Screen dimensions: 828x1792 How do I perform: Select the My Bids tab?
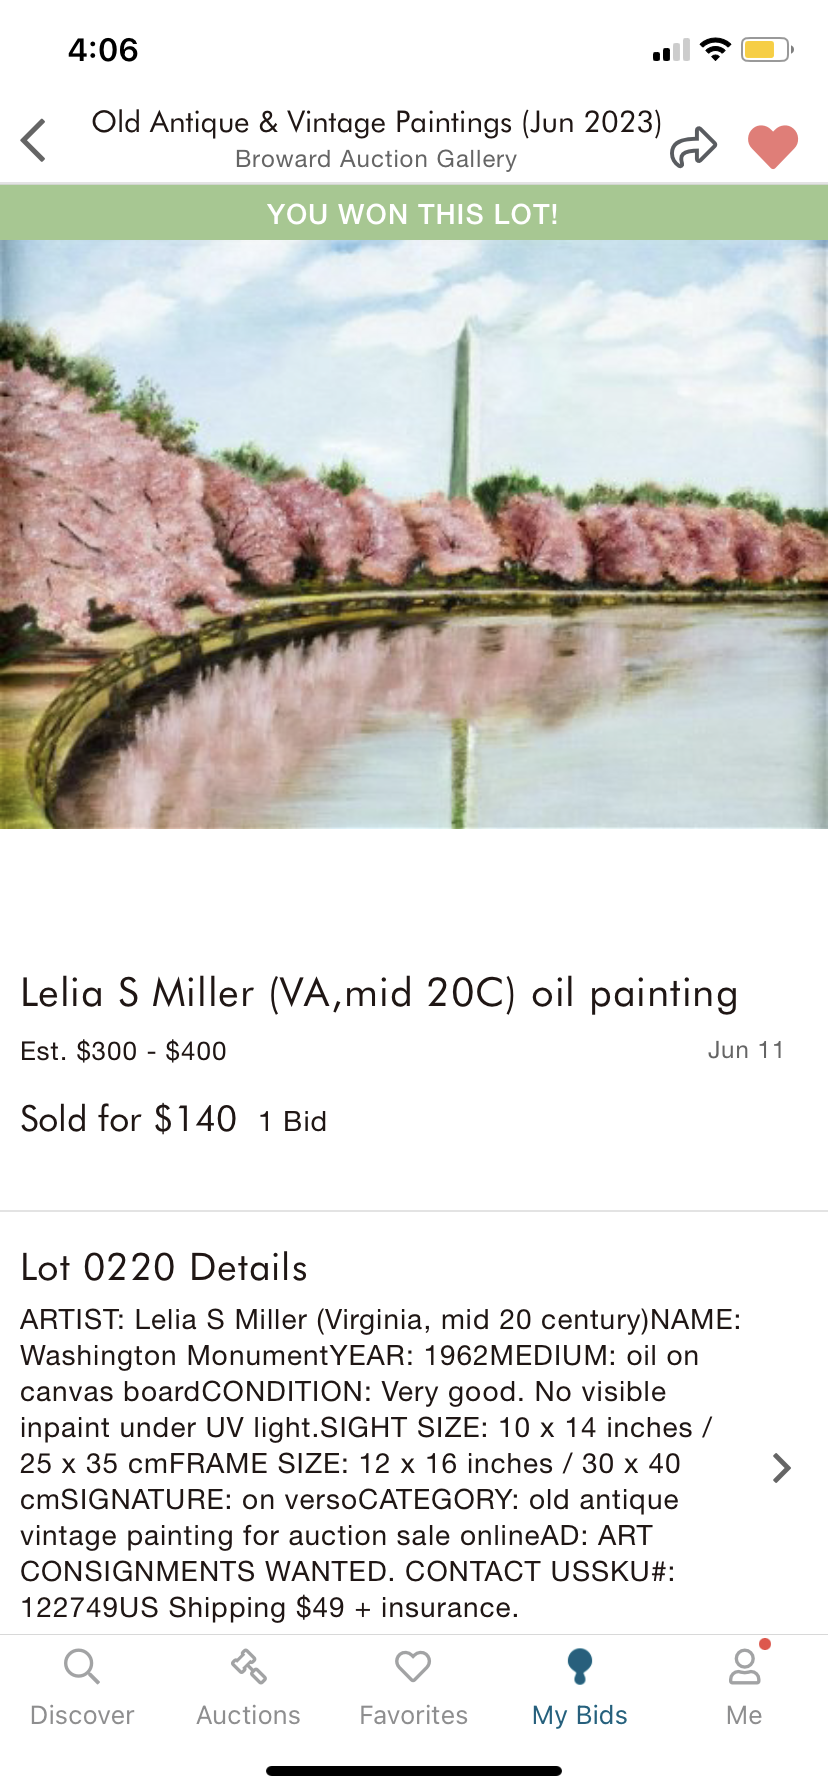click(x=579, y=1688)
